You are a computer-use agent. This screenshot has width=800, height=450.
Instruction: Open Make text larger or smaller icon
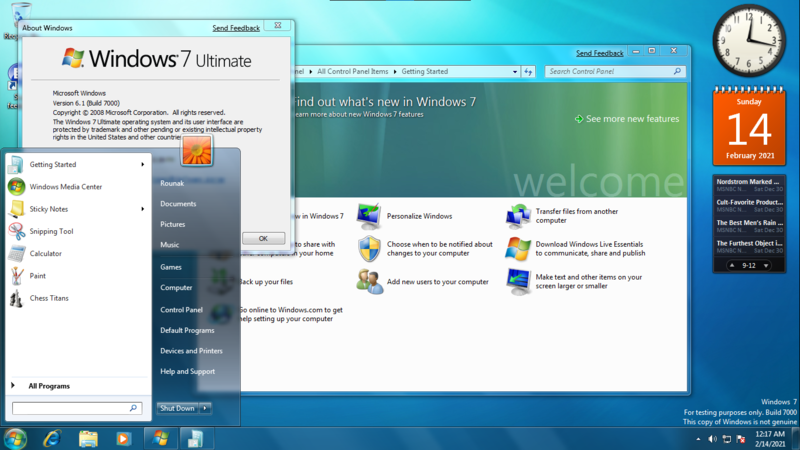518,282
